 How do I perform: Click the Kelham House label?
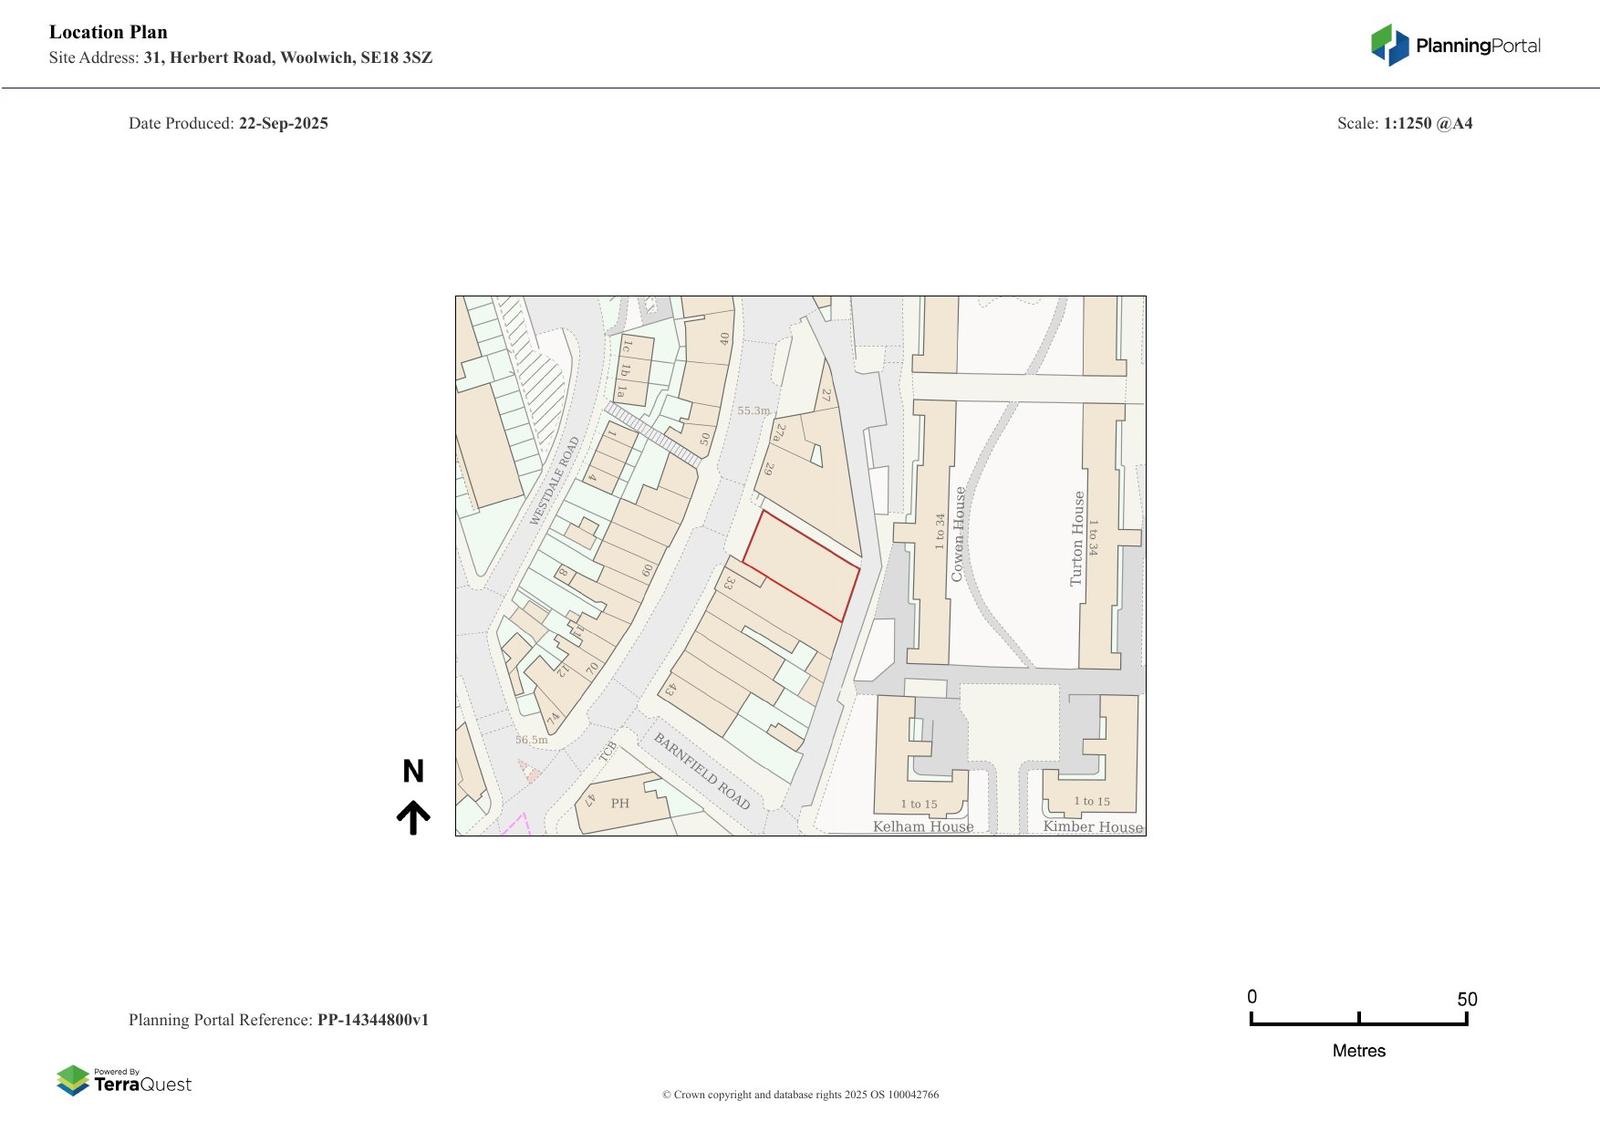(921, 827)
